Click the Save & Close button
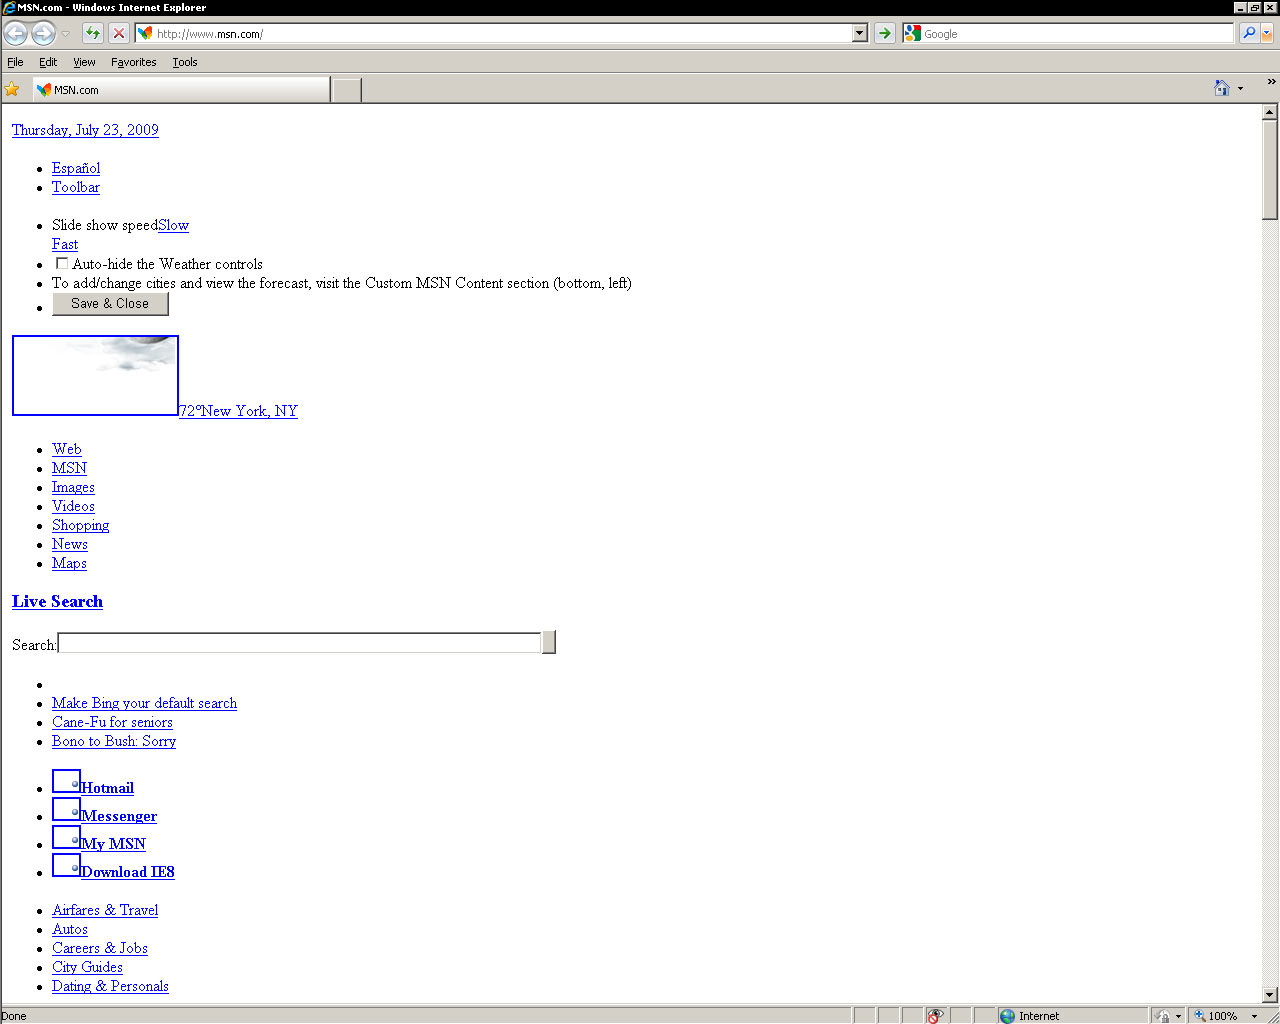1280x1024 pixels. coord(110,303)
